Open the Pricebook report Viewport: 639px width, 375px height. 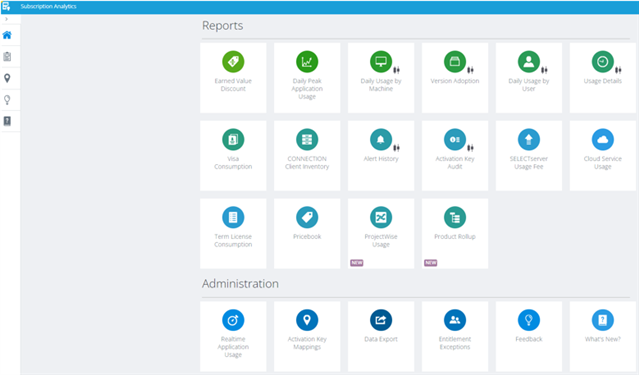[x=307, y=234]
